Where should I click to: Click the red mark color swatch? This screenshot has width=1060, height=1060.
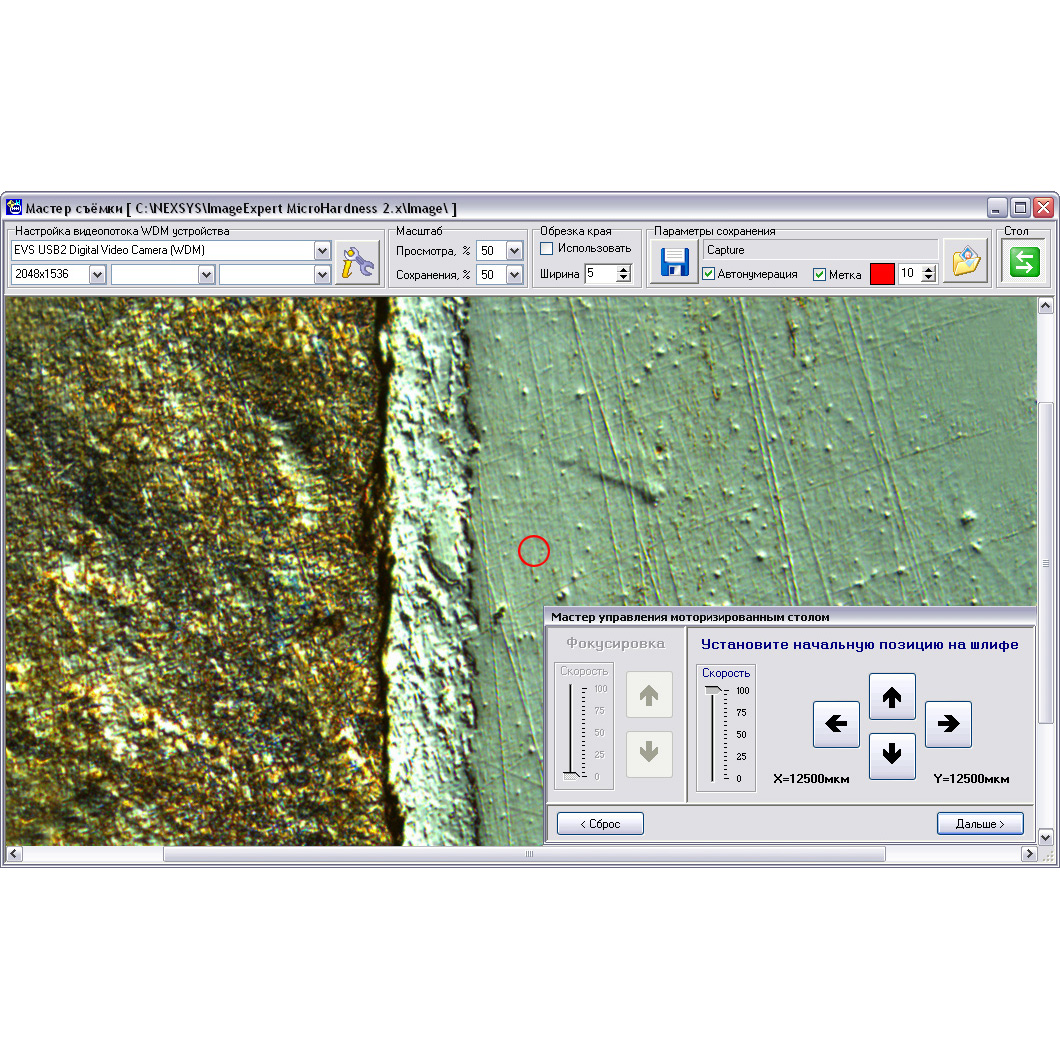pos(882,274)
